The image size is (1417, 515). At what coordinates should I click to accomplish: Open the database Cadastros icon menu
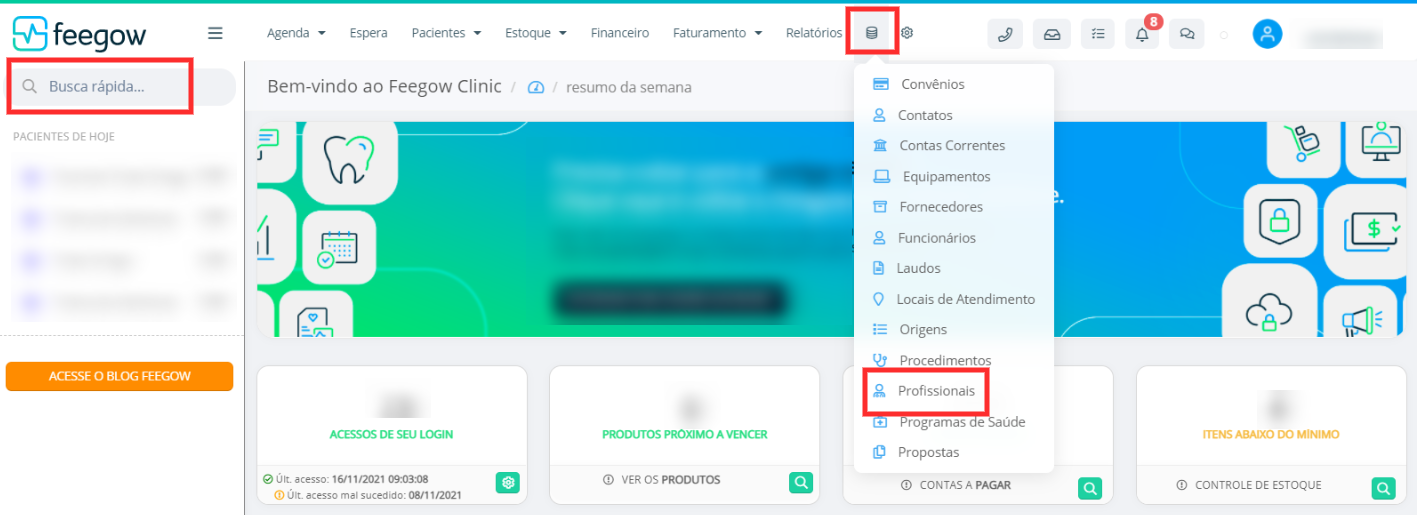click(872, 33)
